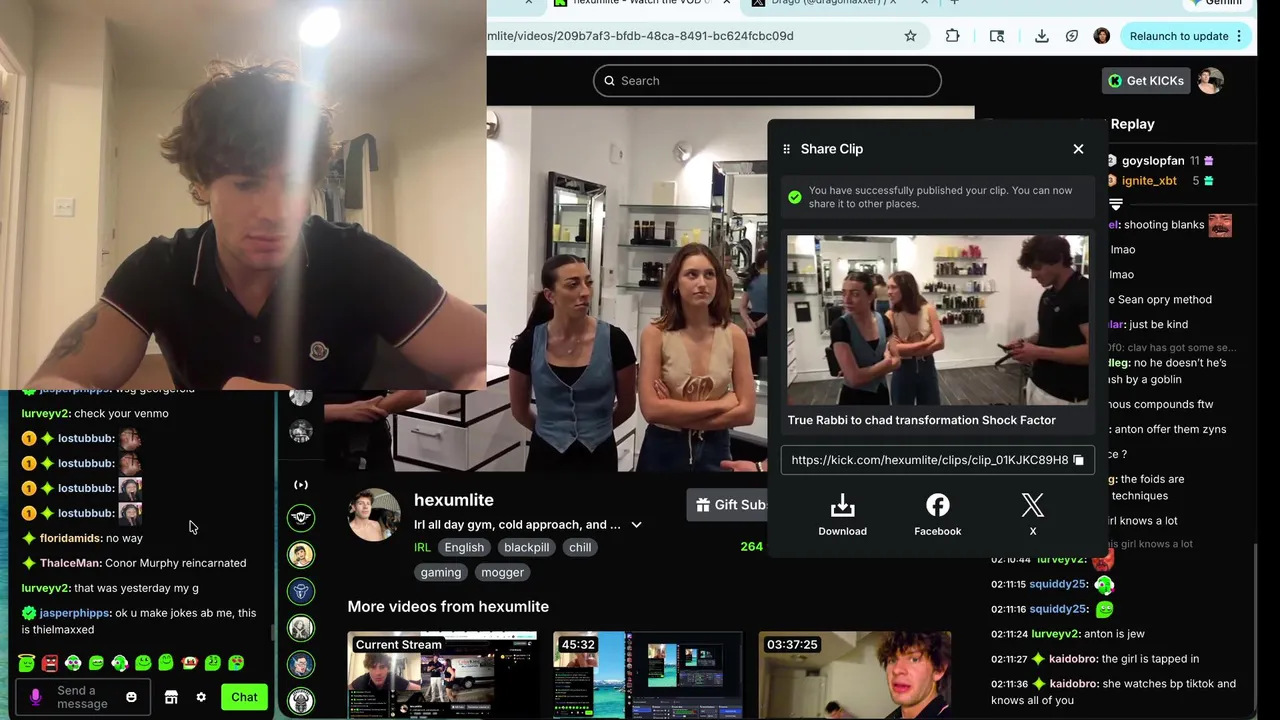1280x720 pixels.
Task: Click username floridamids in chat
Action: click(70, 538)
